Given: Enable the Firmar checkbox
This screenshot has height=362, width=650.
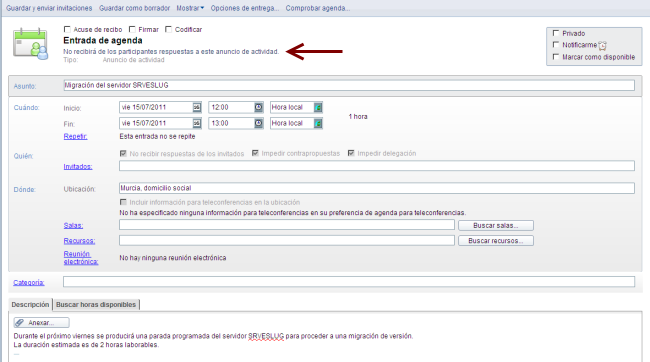Looking at the screenshot, I should pyautogui.click(x=132, y=29).
